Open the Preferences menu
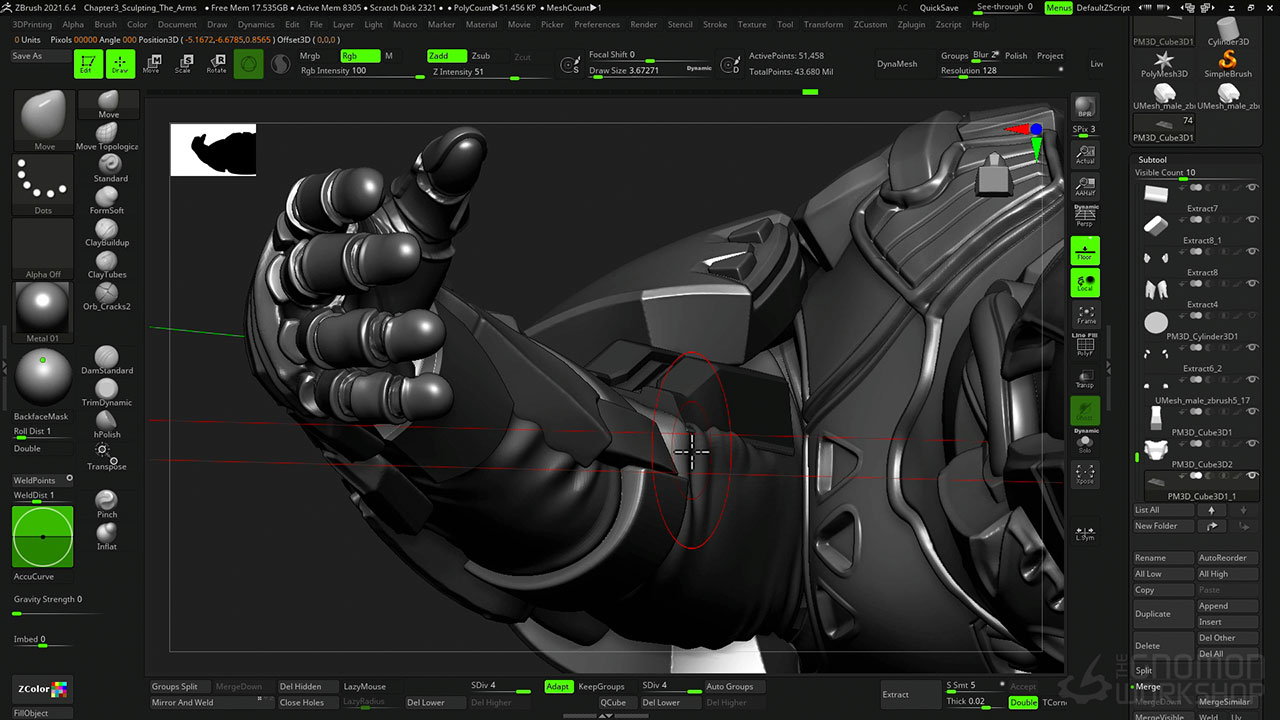 point(597,24)
